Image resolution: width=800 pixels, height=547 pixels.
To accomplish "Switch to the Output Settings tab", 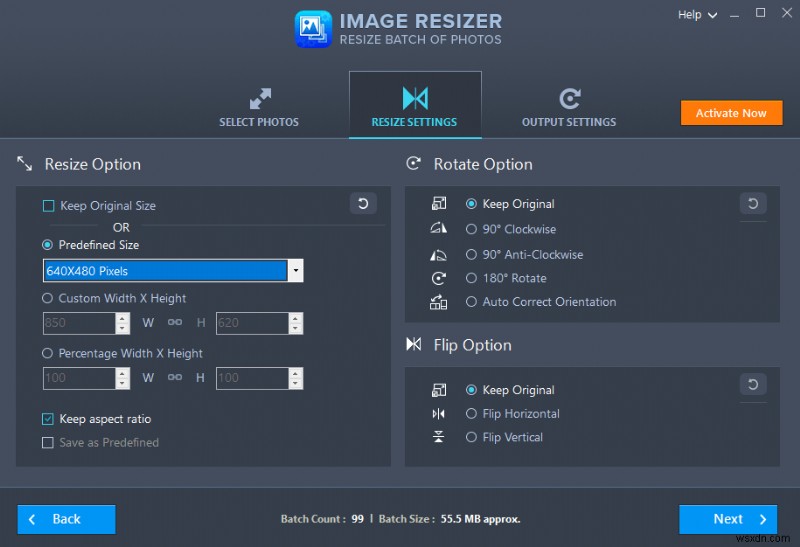I will 569,105.
